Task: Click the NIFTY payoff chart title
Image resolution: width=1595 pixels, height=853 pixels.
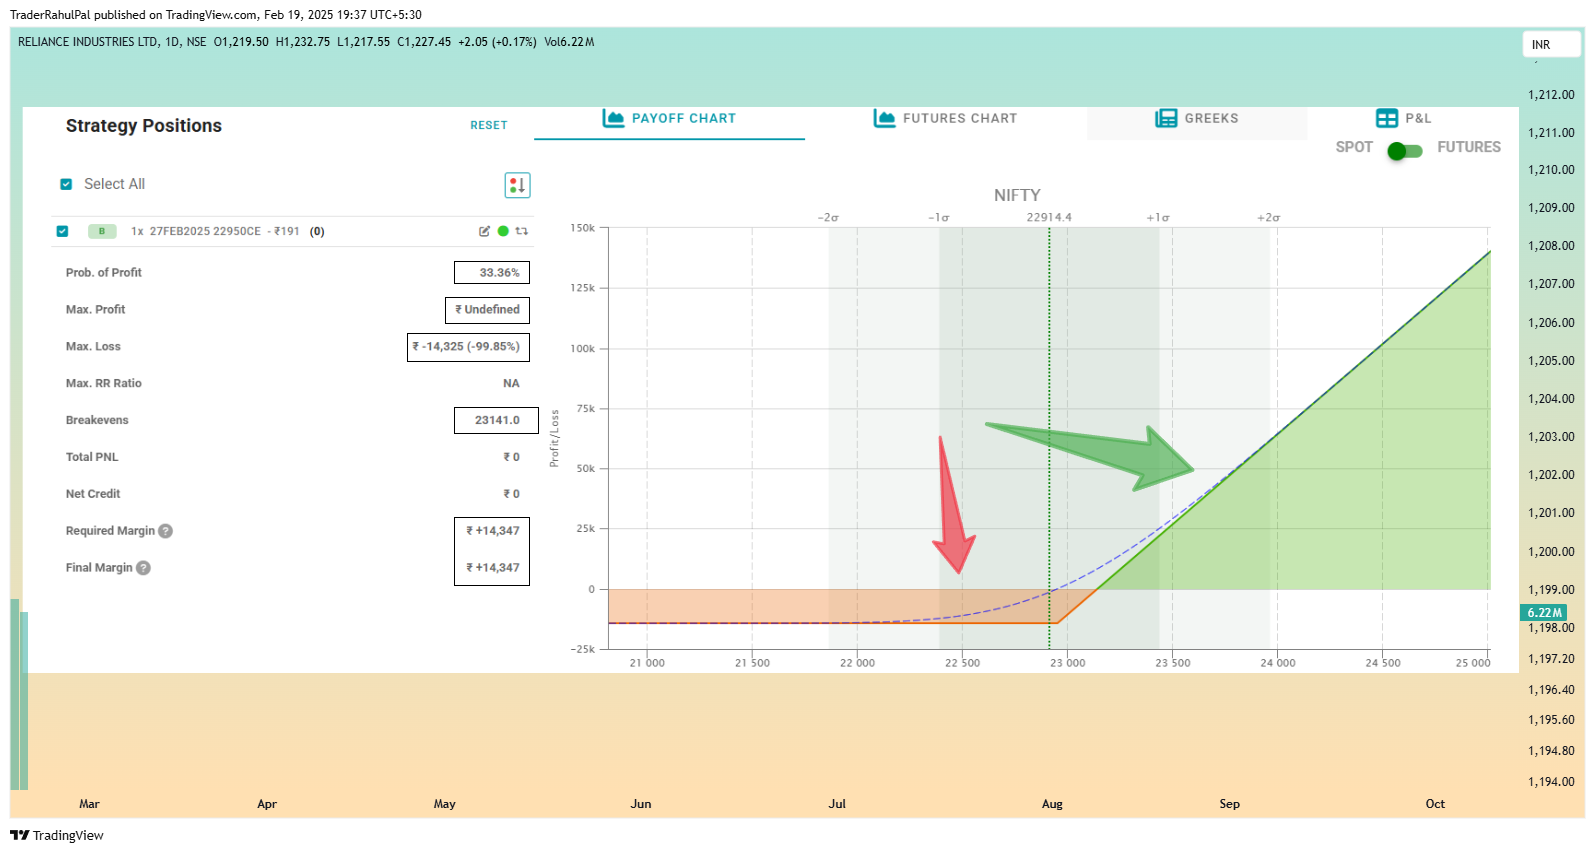Action: (1017, 195)
